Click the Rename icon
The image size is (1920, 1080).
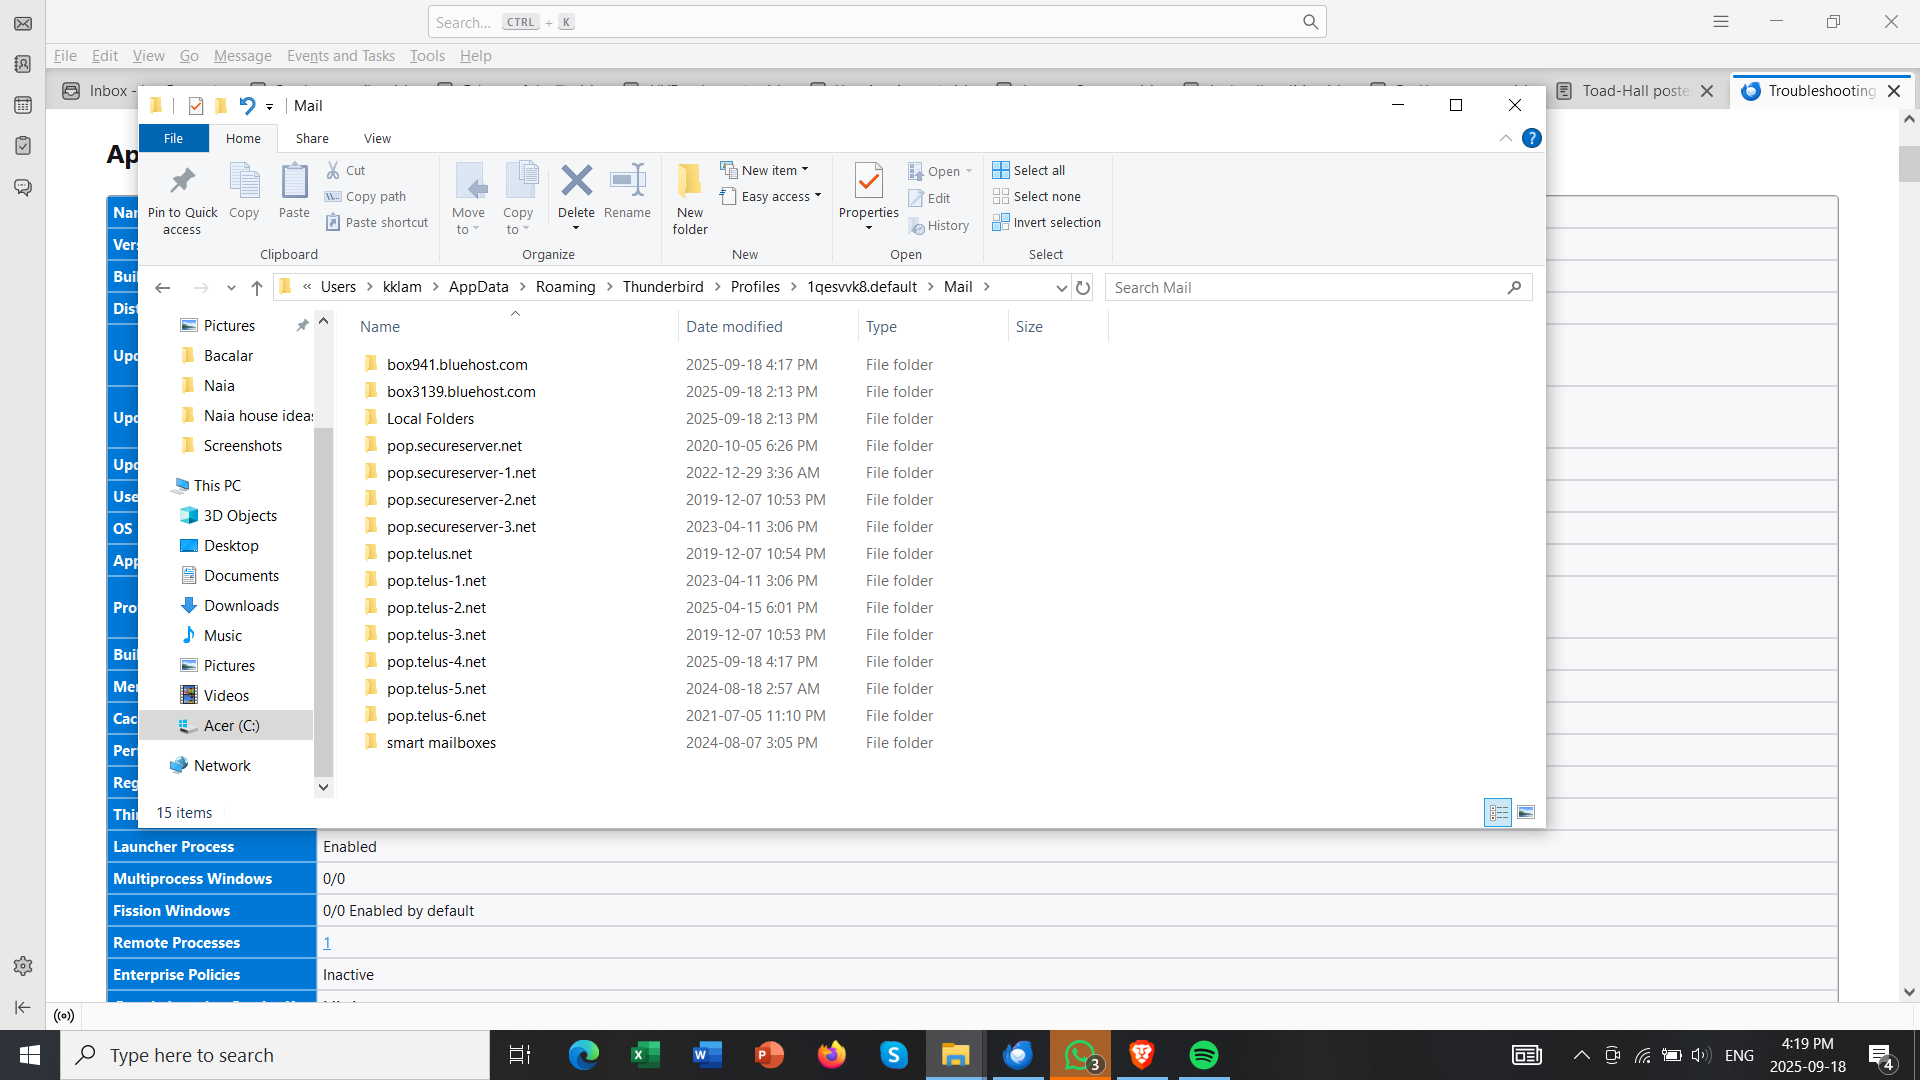(x=628, y=181)
